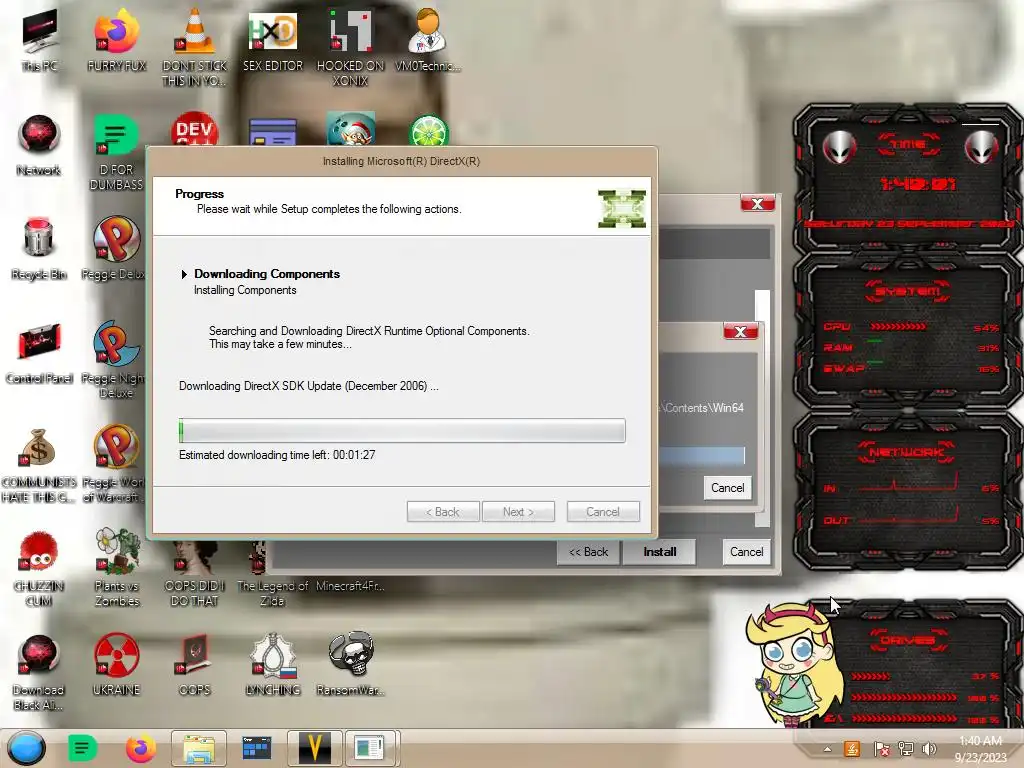Click the Next > button in DirectX setup
The height and width of the screenshot is (768, 1024).
click(x=519, y=511)
